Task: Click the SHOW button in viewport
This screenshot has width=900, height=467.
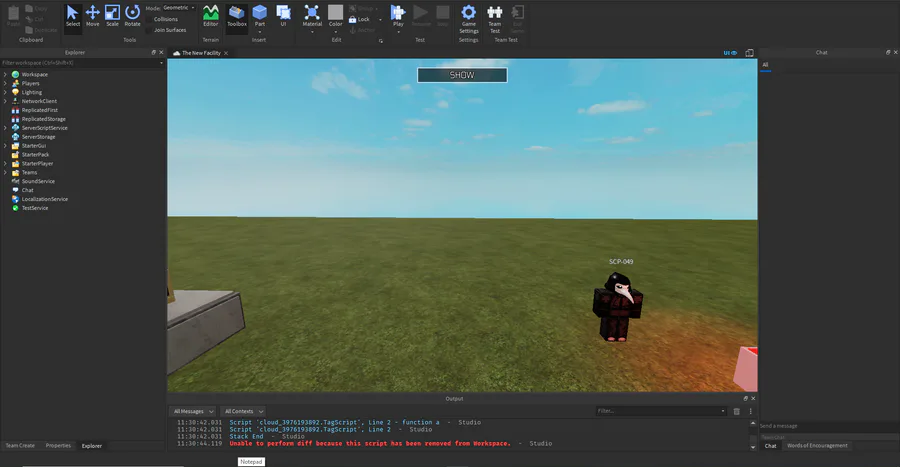Action: 462,75
